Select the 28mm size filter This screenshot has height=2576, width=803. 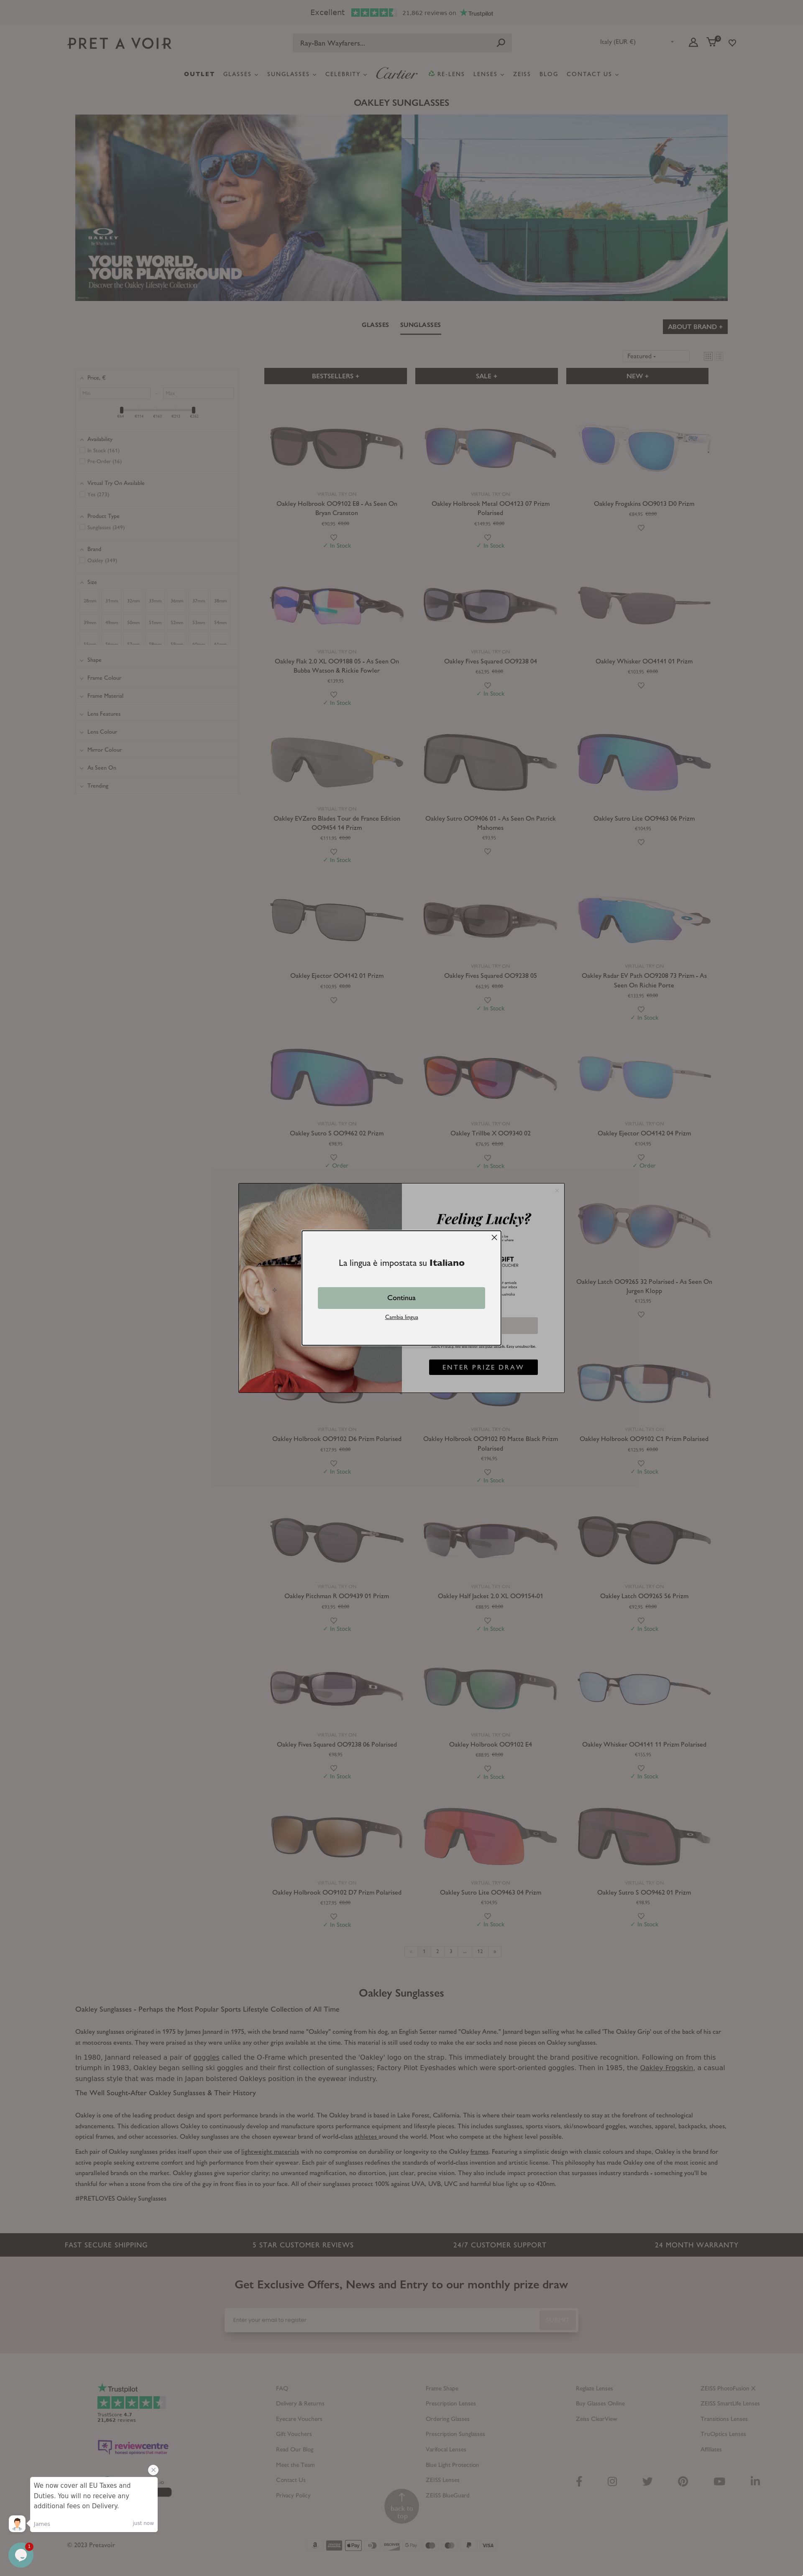pyautogui.click(x=90, y=601)
